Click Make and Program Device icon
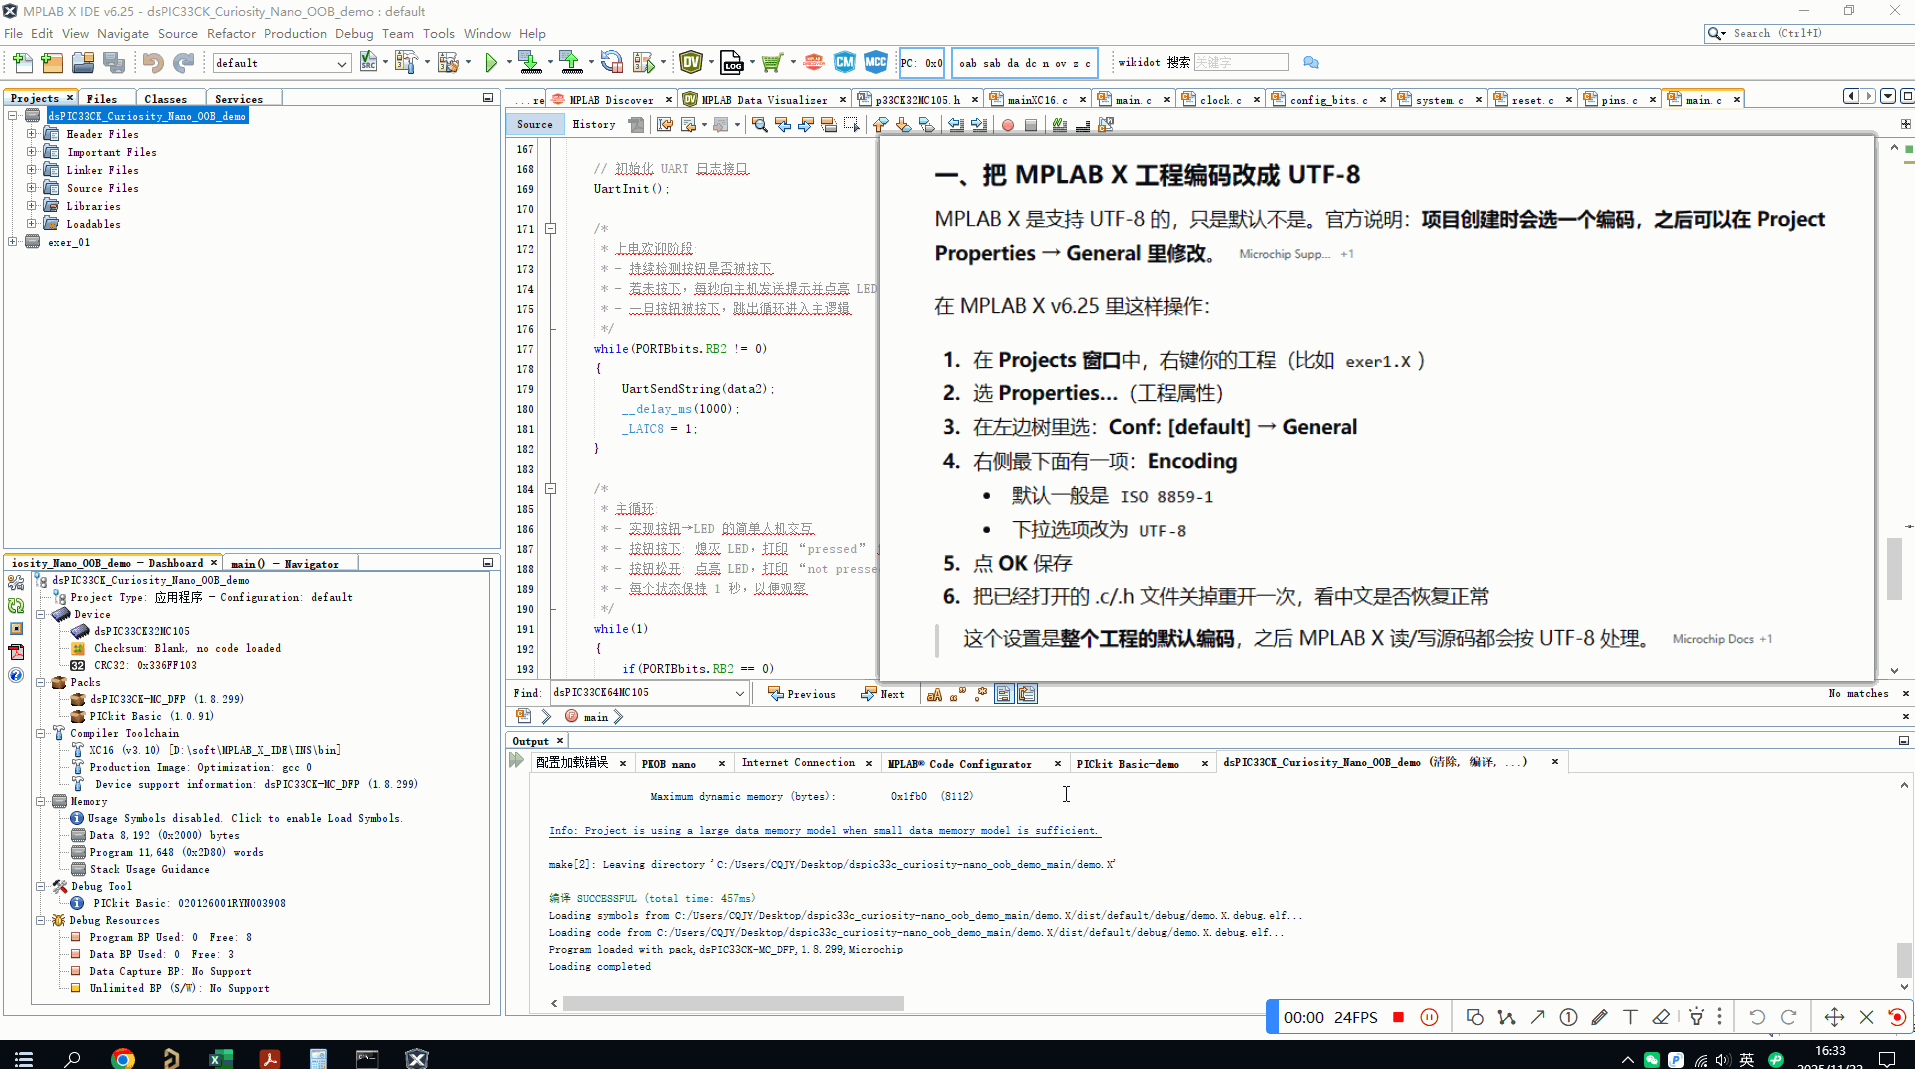Viewport: 1915px width, 1069px height. click(x=530, y=63)
